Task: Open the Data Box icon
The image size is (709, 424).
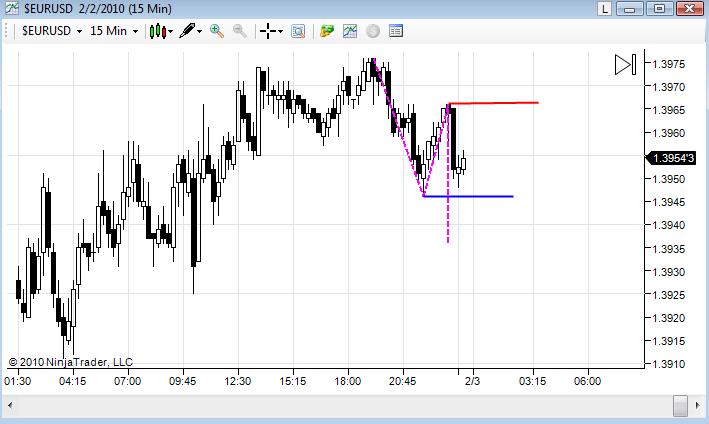Action: [x=298, y=31]
